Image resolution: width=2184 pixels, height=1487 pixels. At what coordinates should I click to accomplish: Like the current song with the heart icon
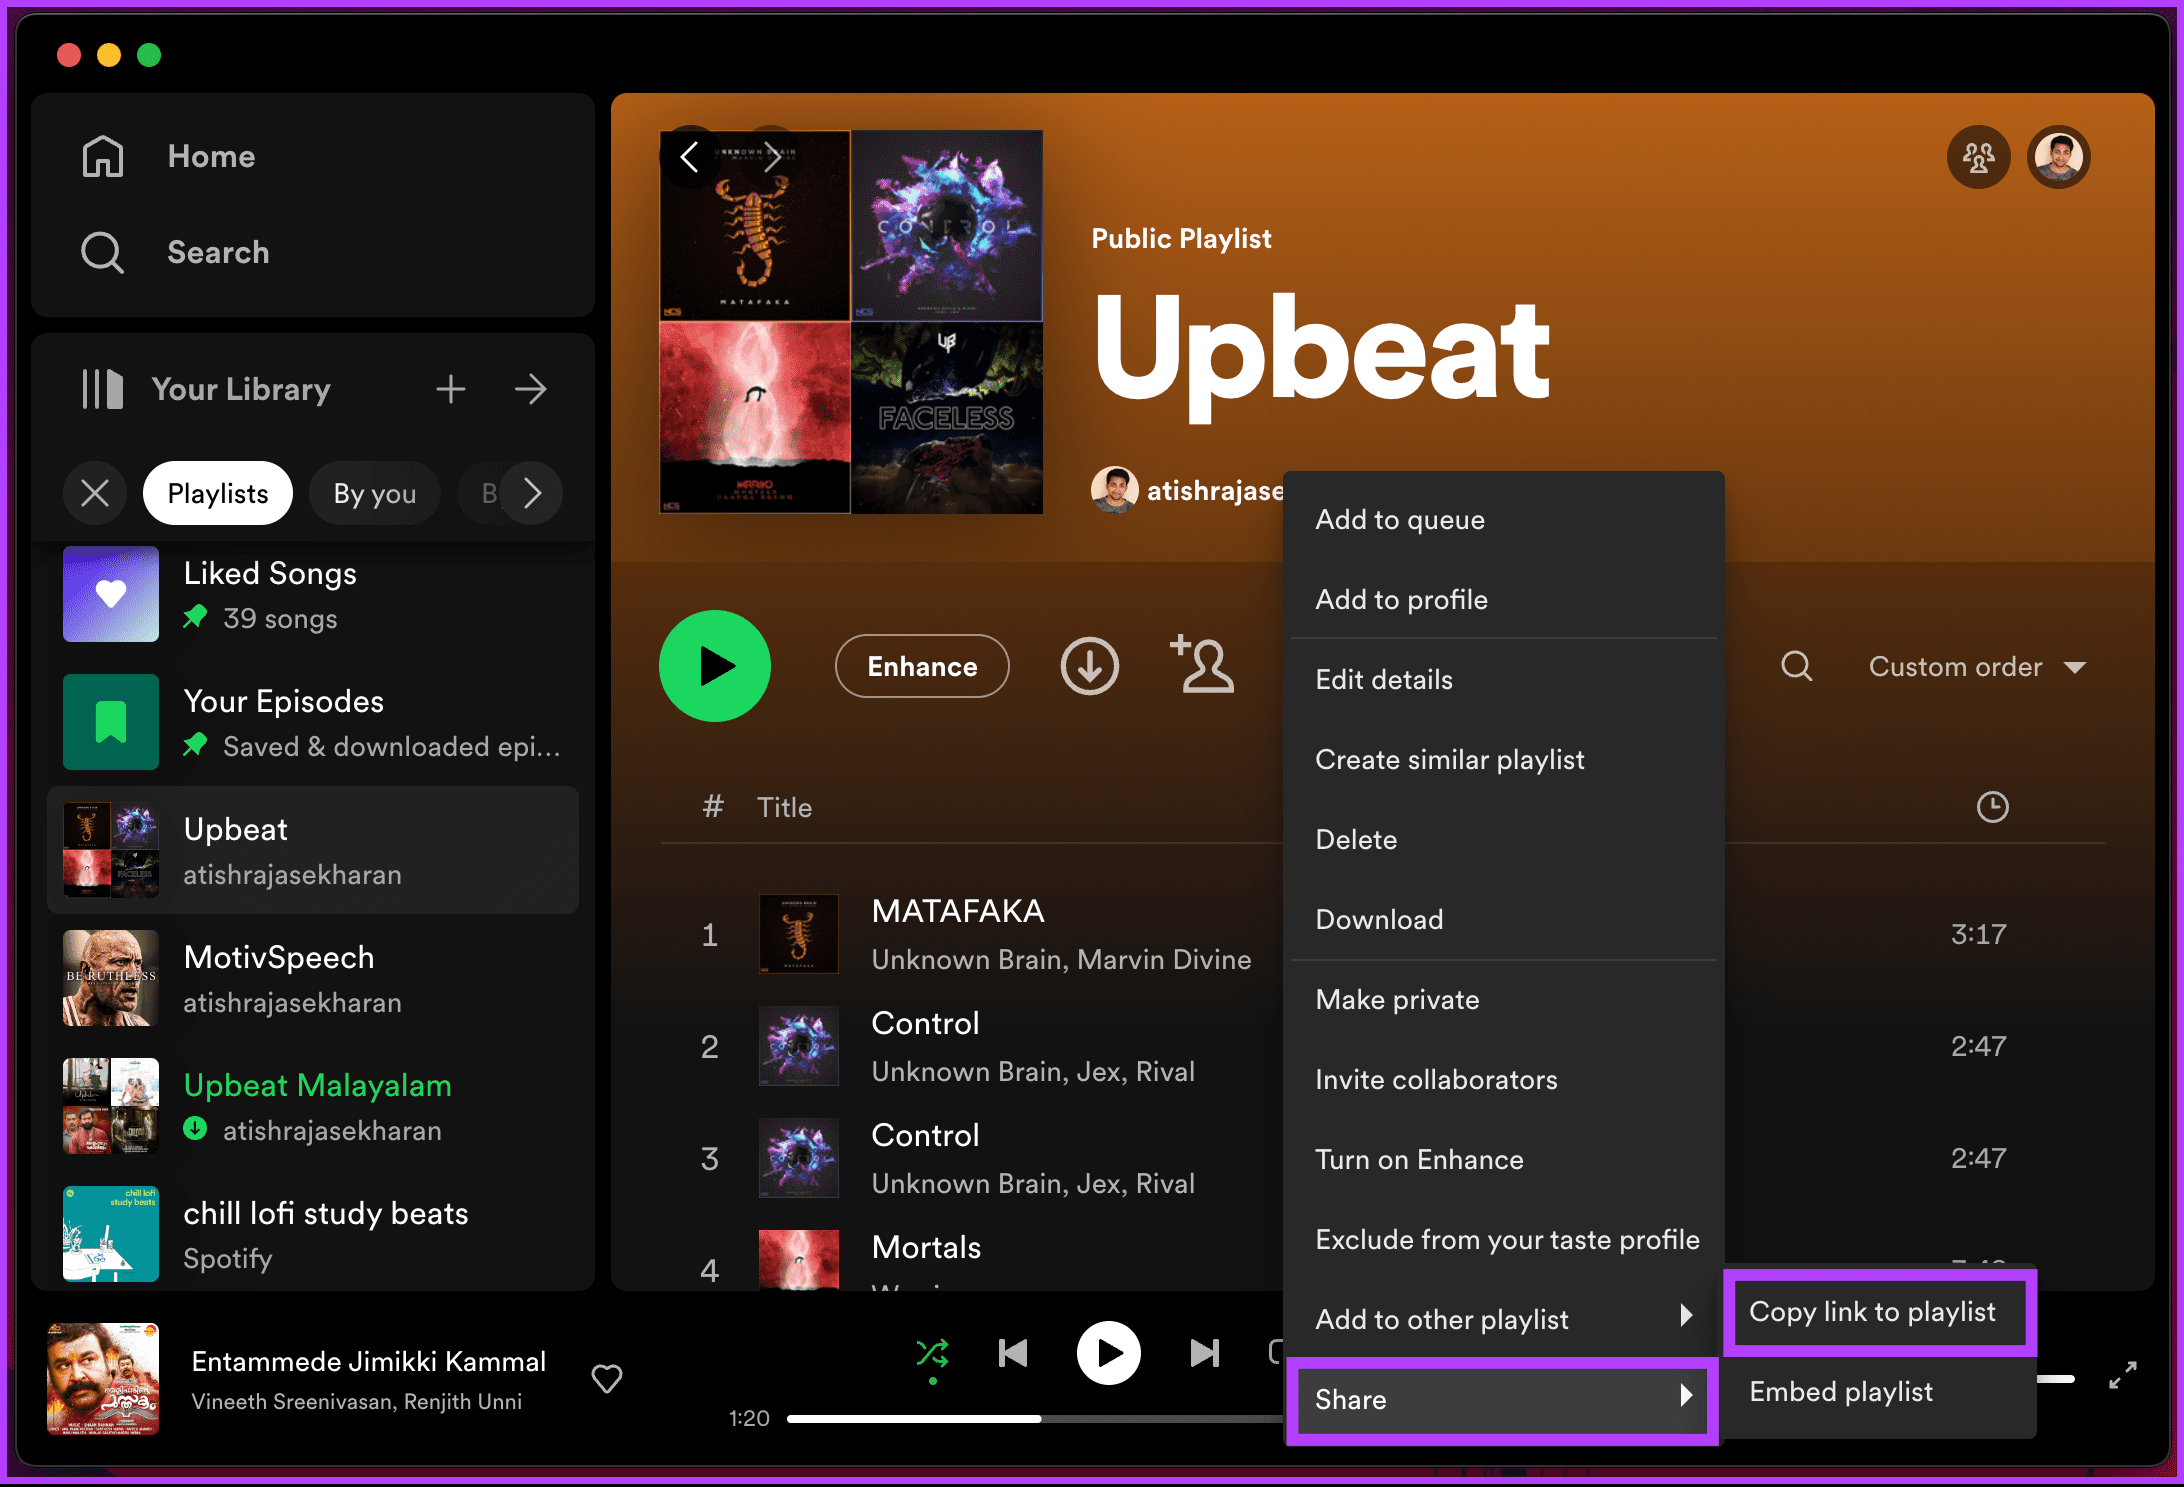(x=607, y=1379)
